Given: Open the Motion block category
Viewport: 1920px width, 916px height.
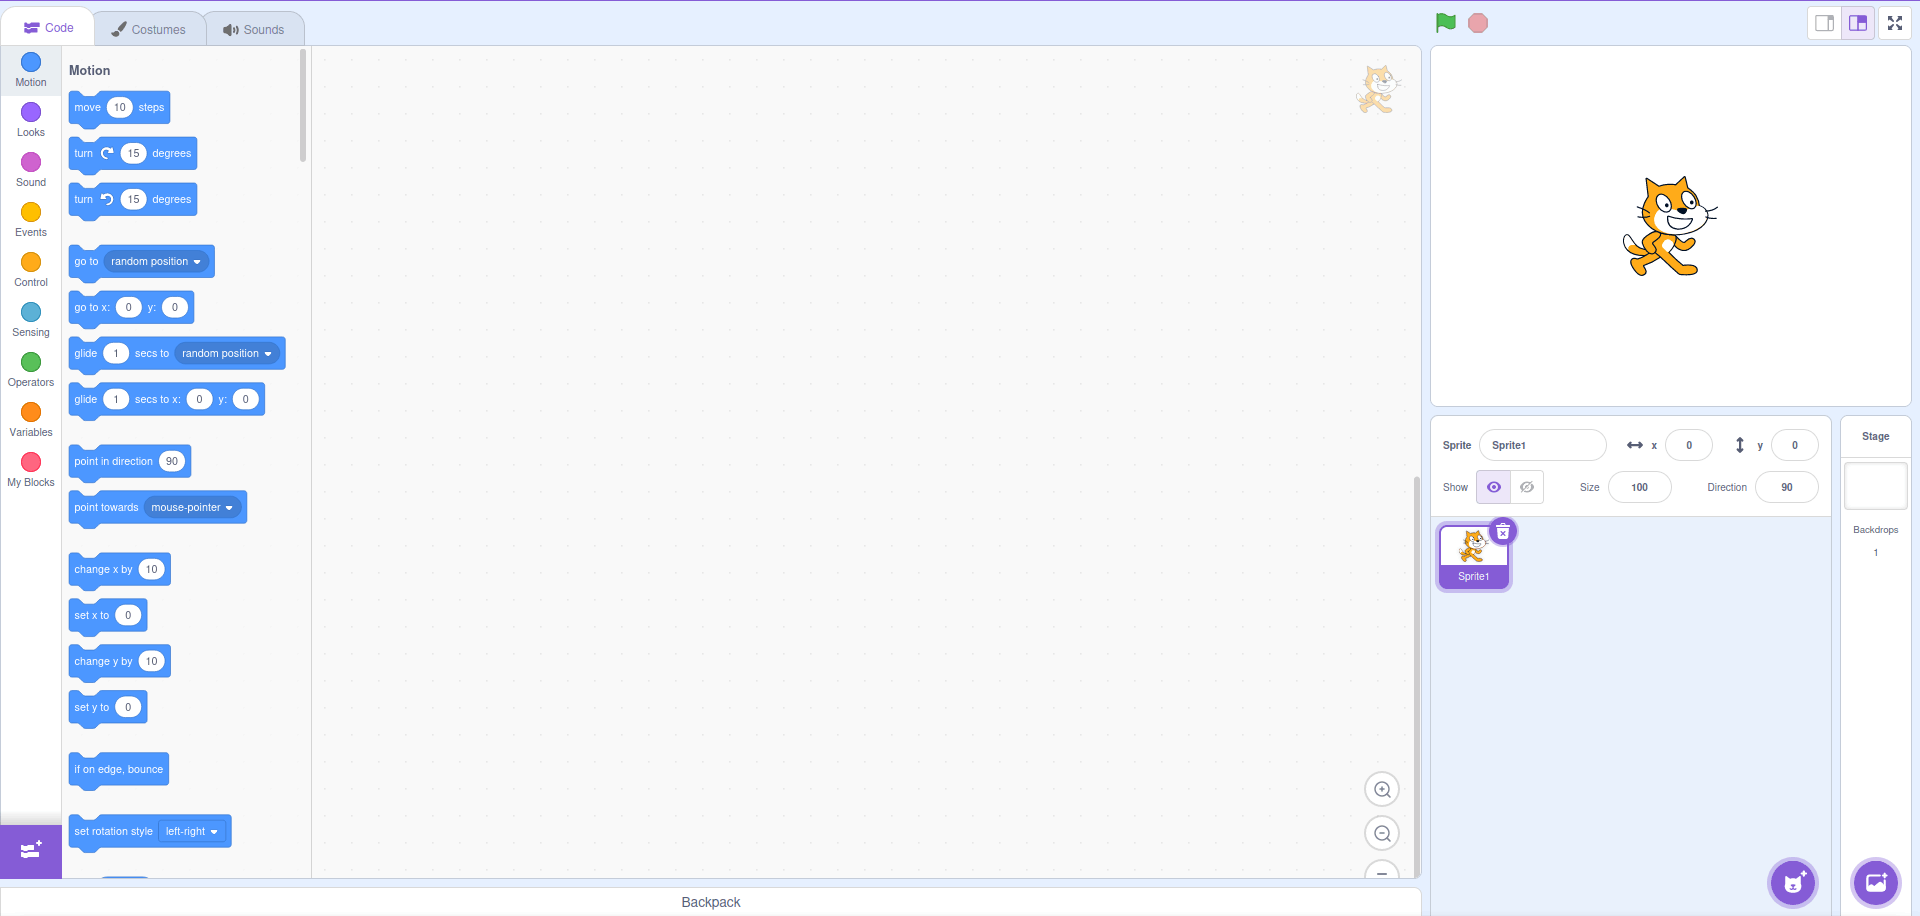Looking at the screenshot, I should (31, 70).
